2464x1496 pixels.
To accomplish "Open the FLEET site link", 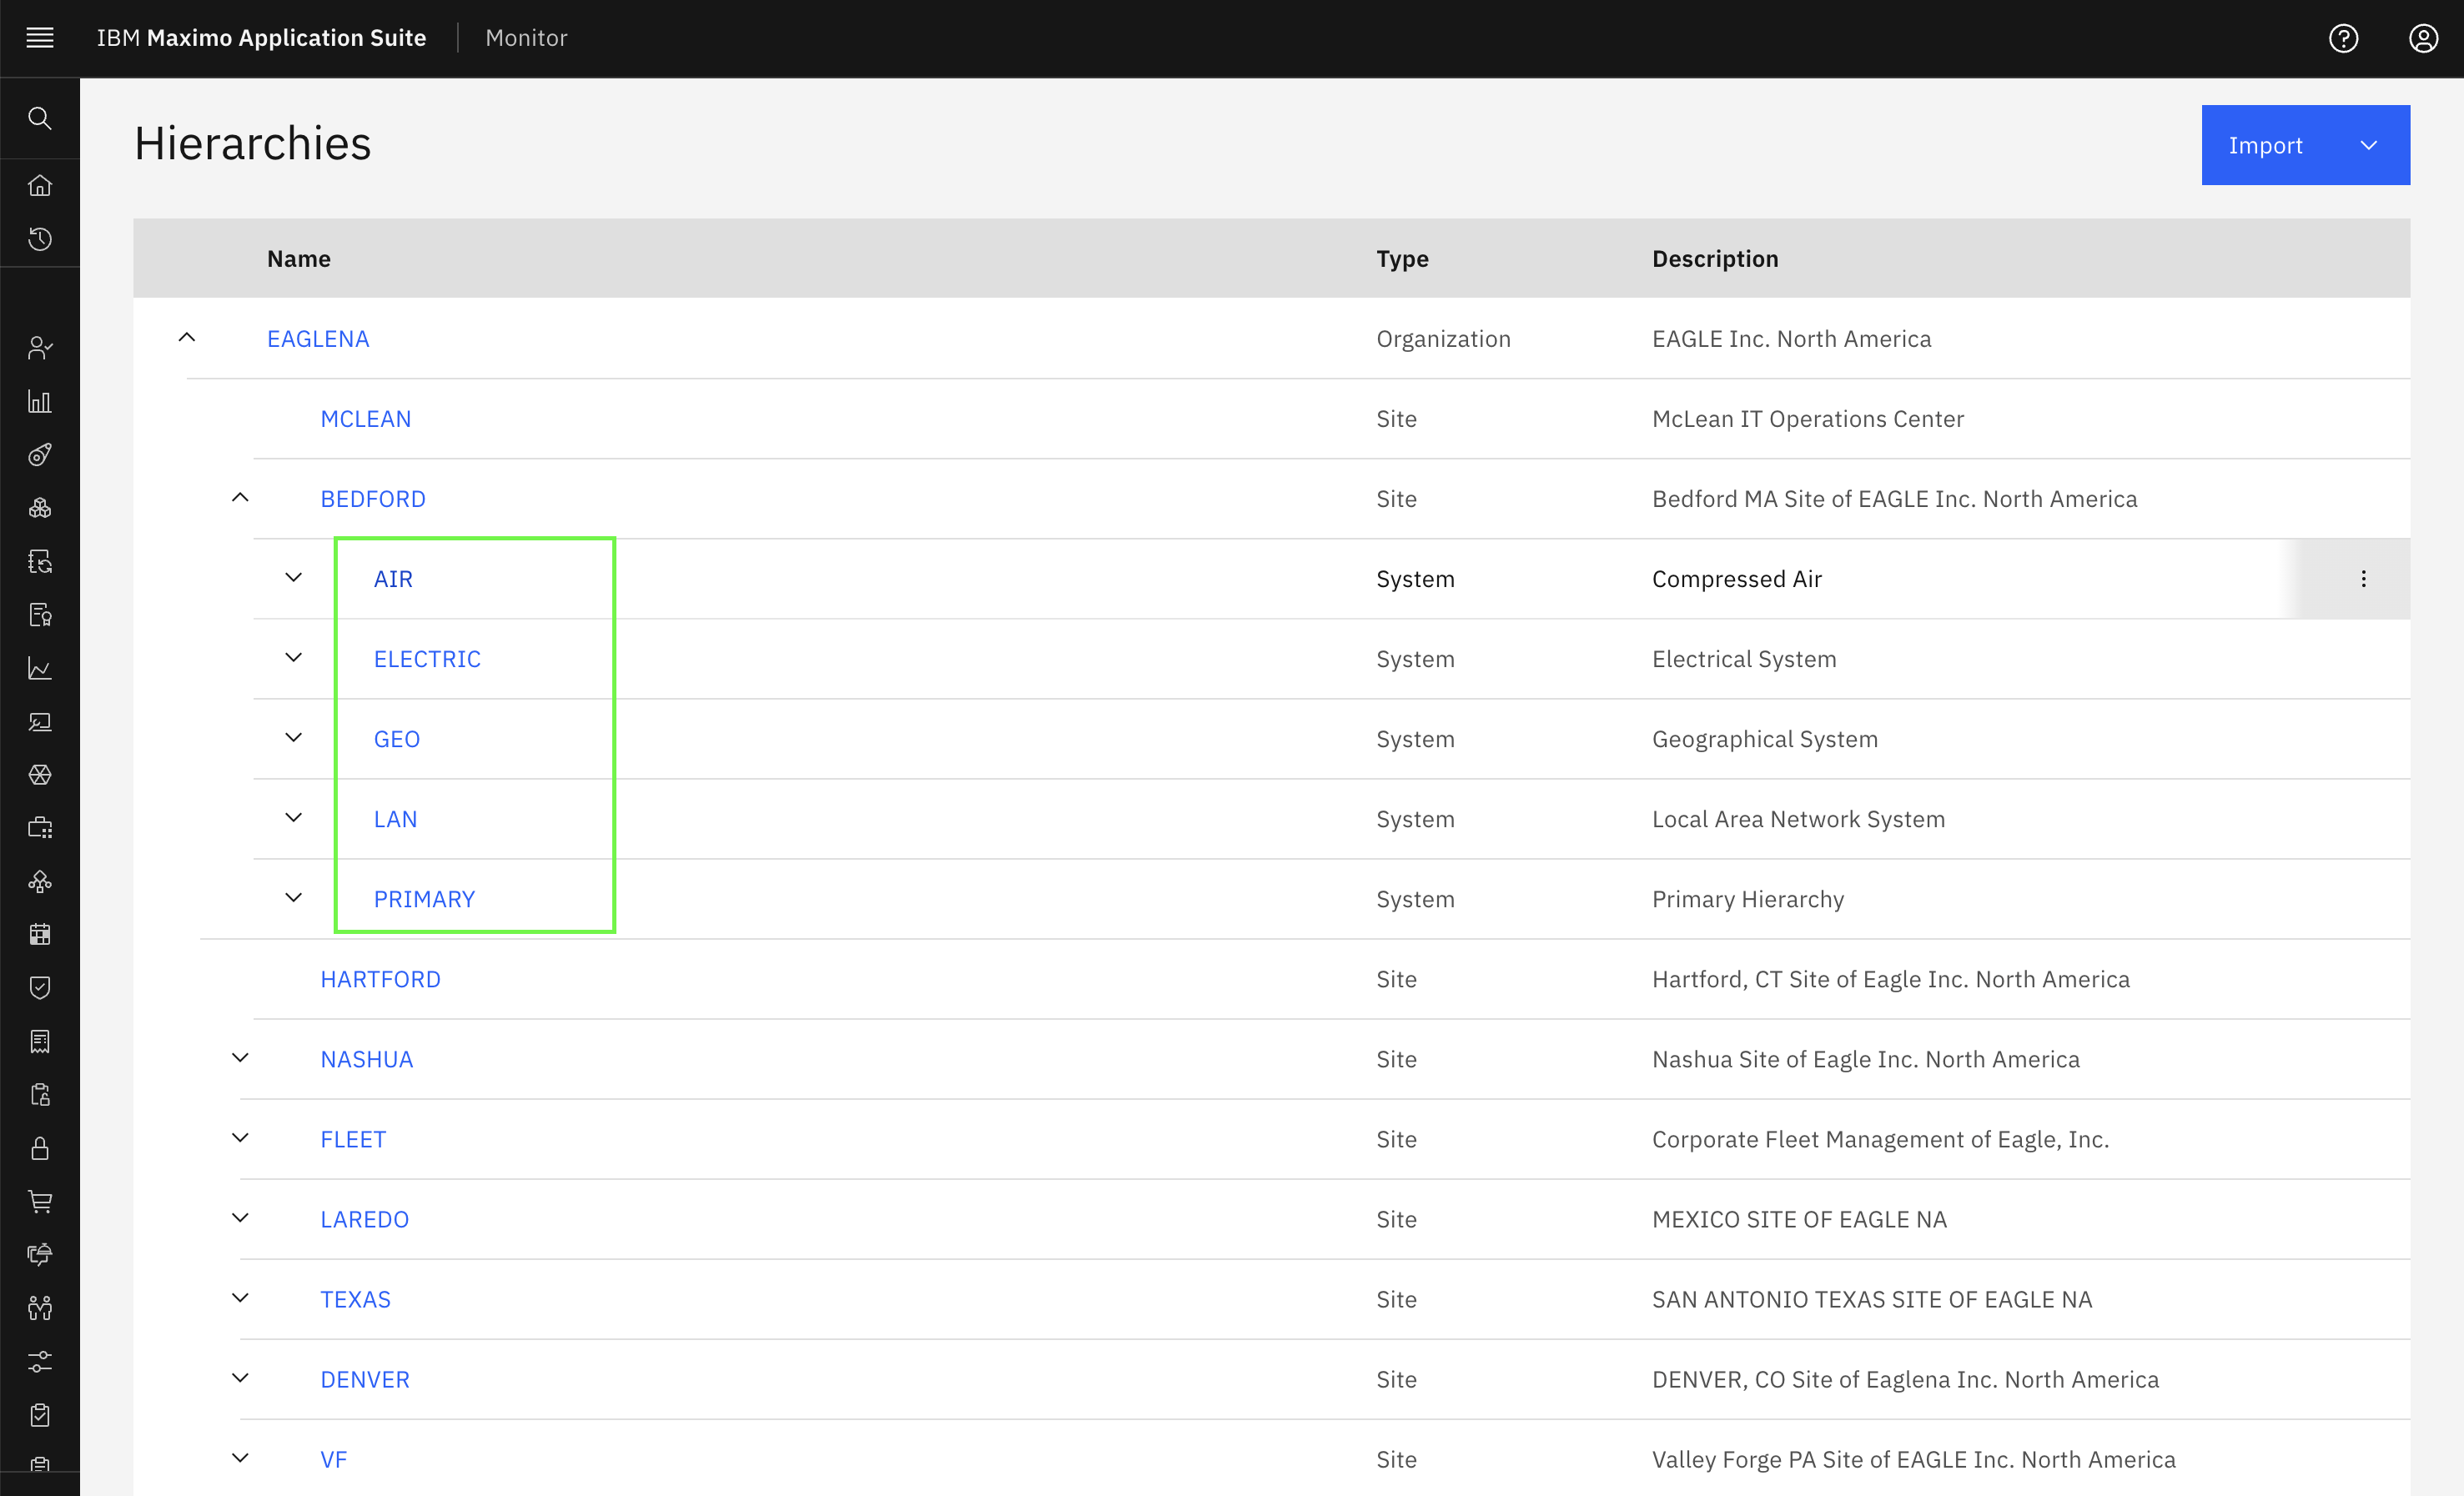I will coord(353,1139).
